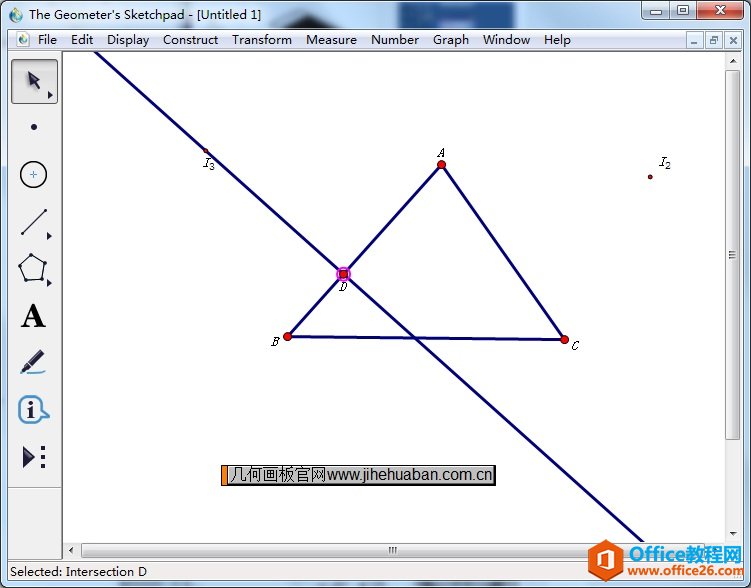751x588 pixels.
Task: Click the vertical scrollbar thumb
Action: click(x=733, y=255)
